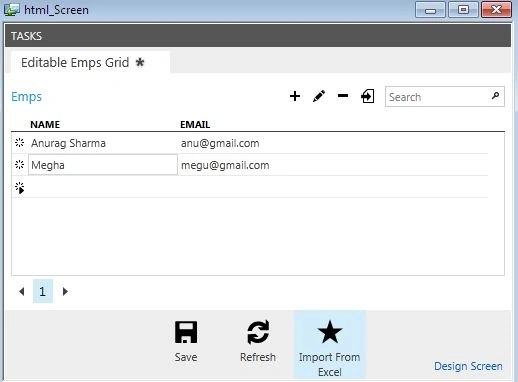Go to next page arrow
Viewport: 518px width, 382px height.
click(65, 292)
